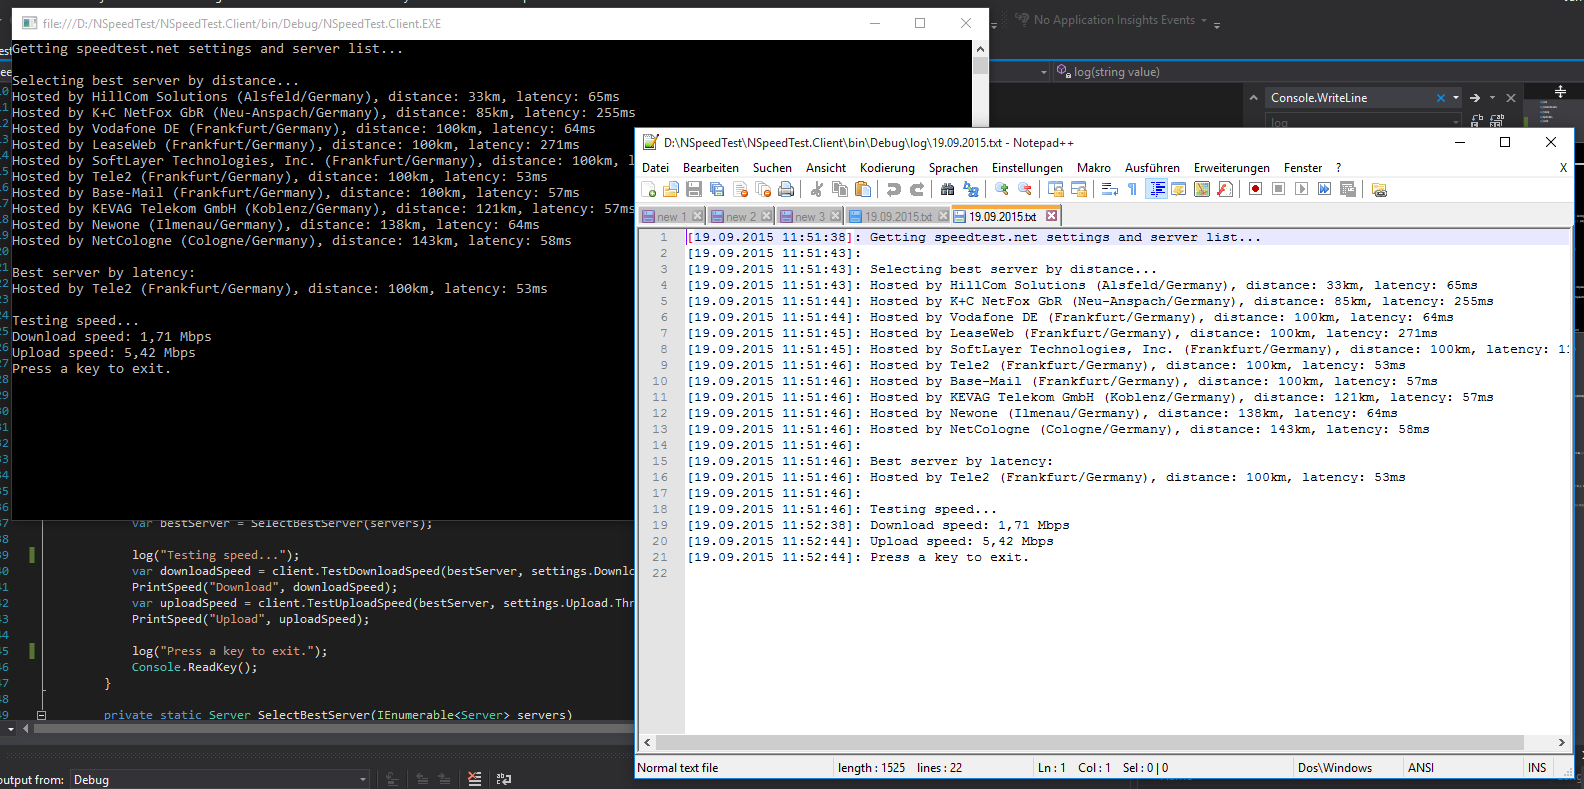Screen dimensions: 1584x789
Task: Open the Ansicht menu
Action: click(x=826, y=168)
